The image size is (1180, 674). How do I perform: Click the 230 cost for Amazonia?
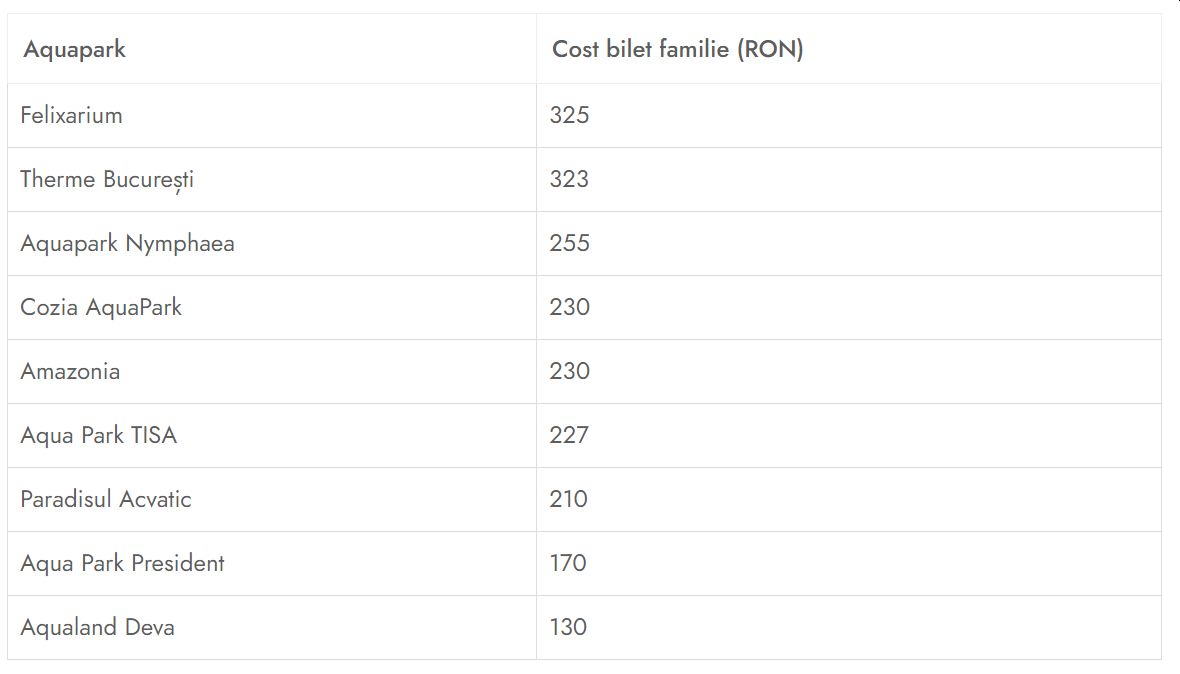click(x=570, y=371)
